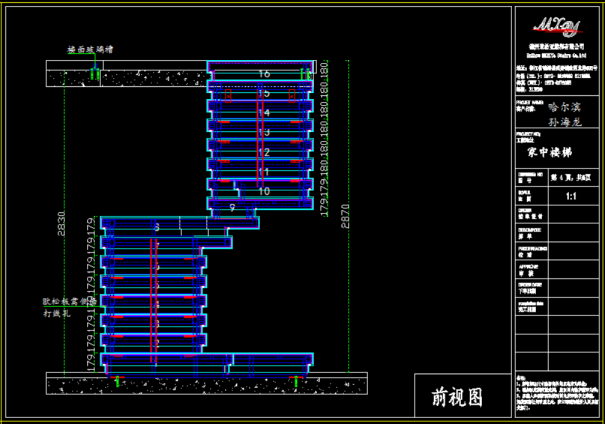Click the stair step numbered 12

coord(264,151)
